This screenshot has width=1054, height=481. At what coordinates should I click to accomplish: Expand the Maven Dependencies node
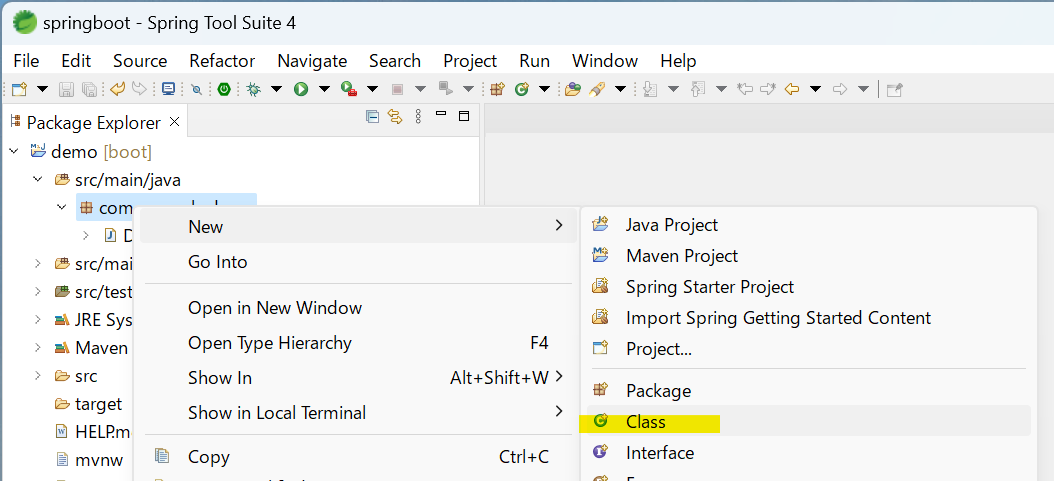38,348
